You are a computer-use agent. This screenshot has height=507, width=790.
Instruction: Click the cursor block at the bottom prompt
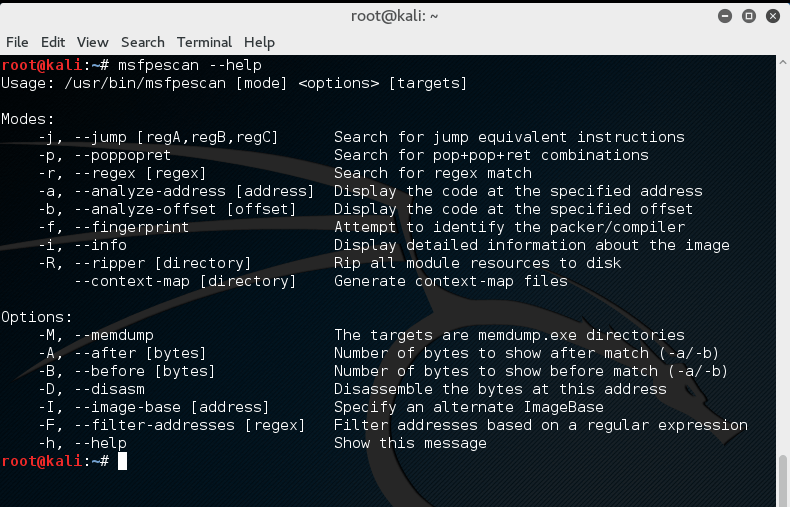122,461
